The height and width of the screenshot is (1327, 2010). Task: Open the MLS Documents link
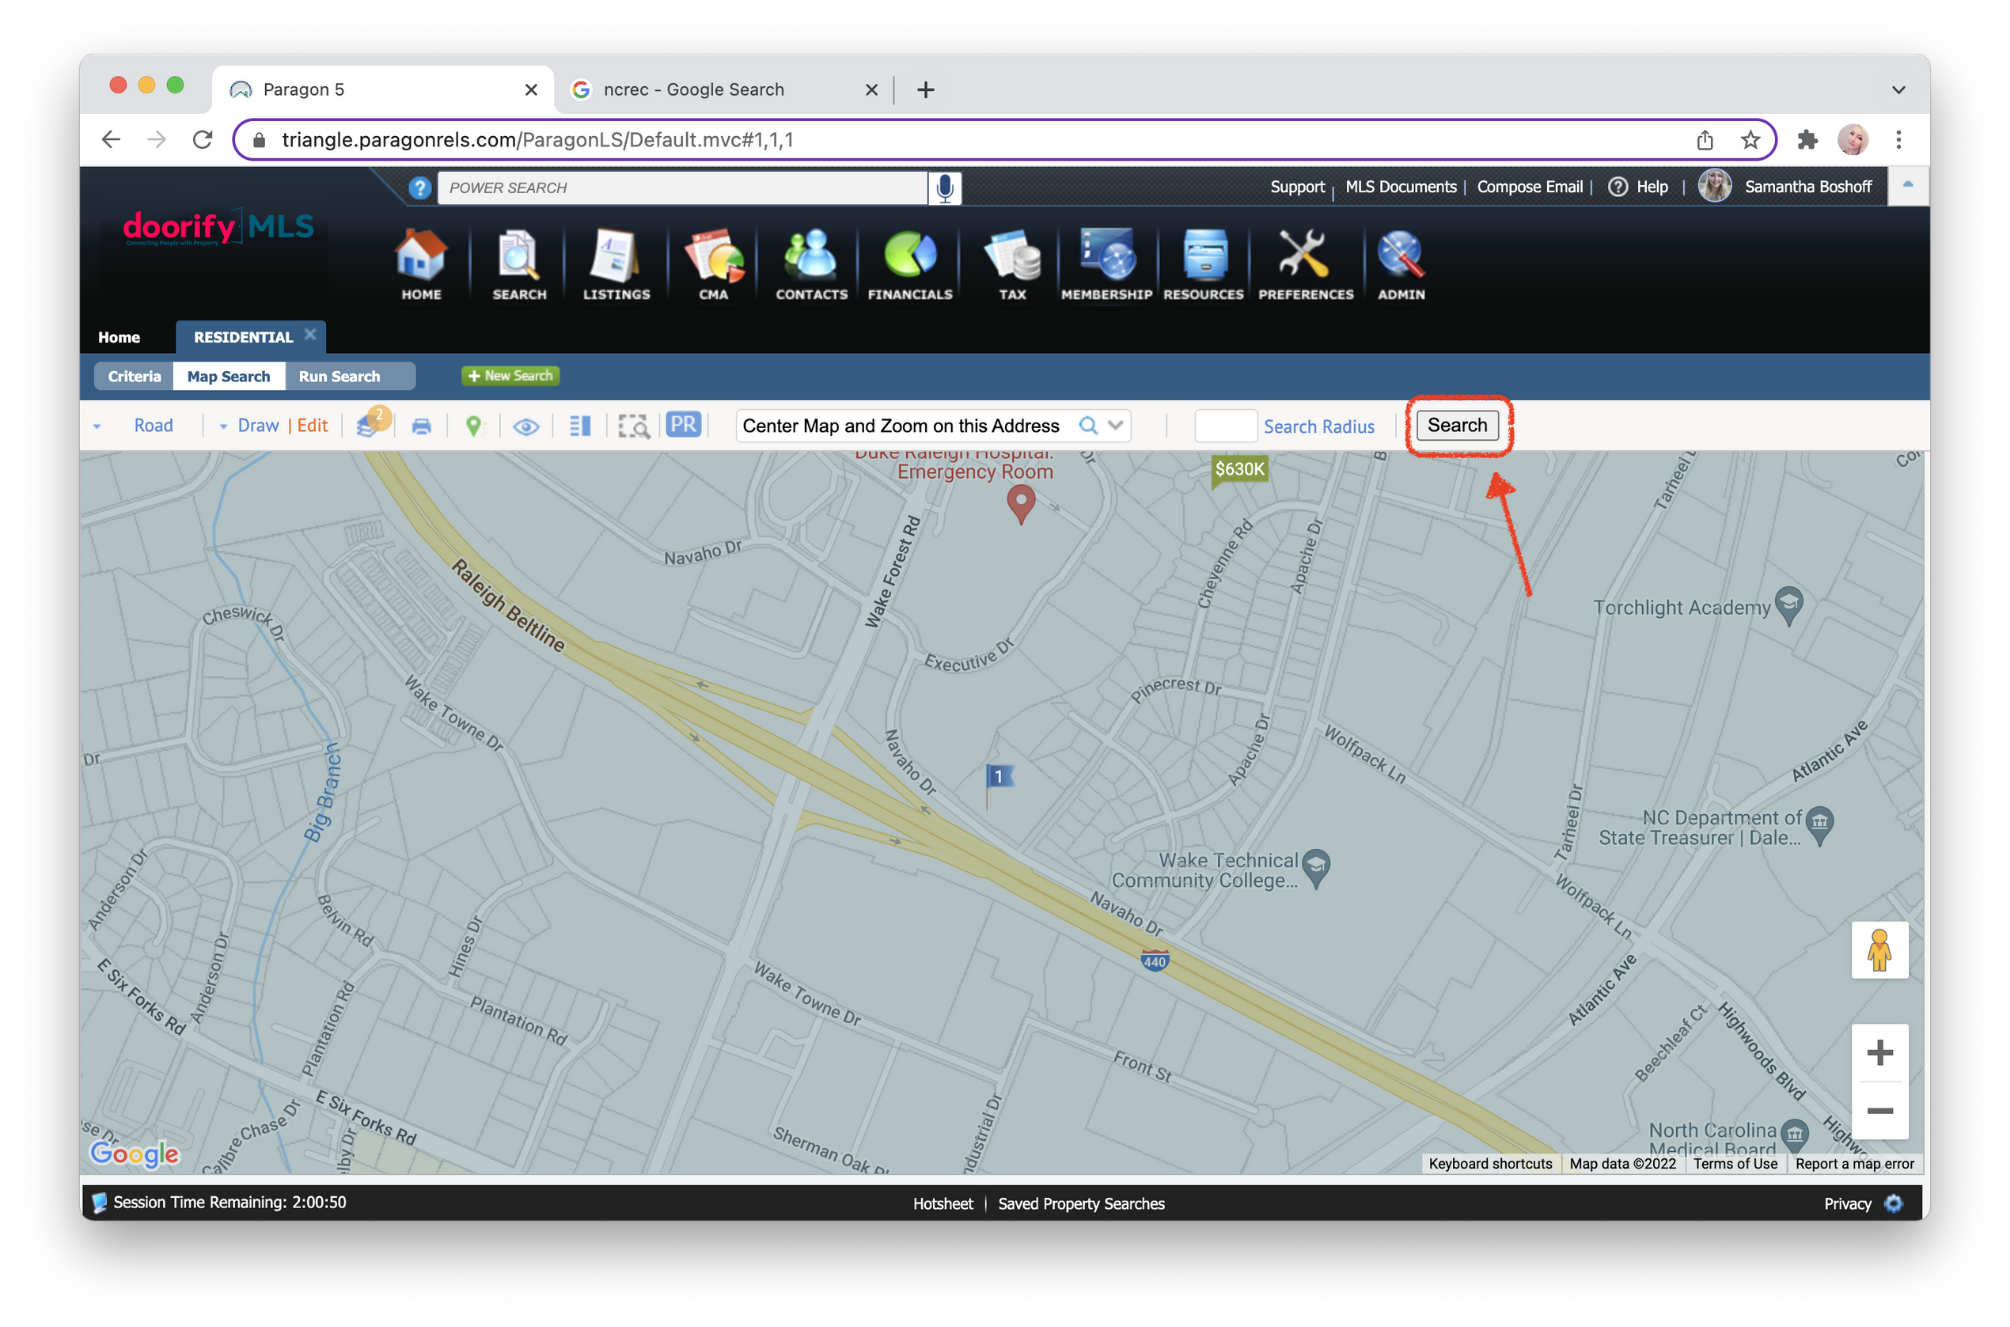1400,187
